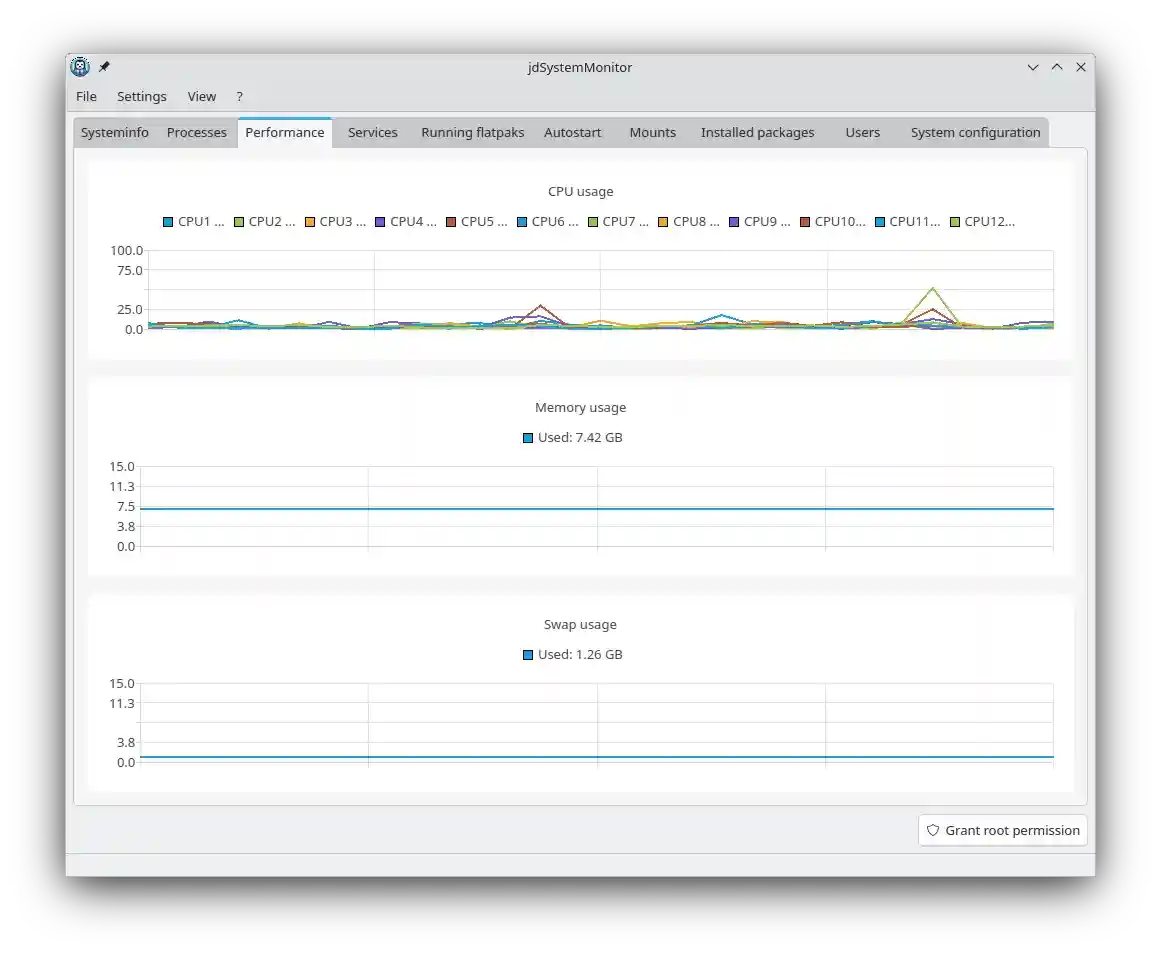The width and height of the screenshot is (1161, 954).
Task: Click the shield icon on Grant root permission
Action: 933,830
